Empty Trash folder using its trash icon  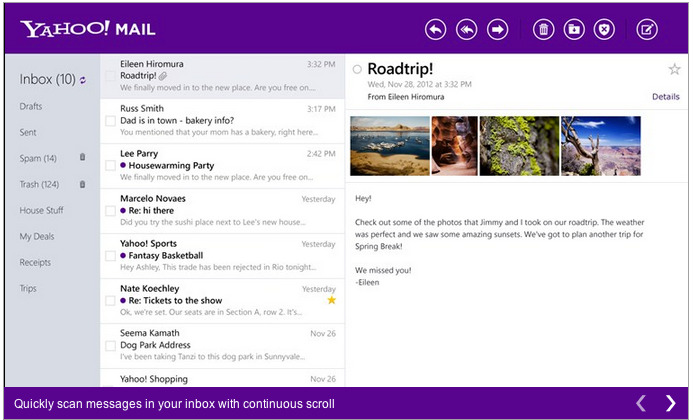click(82, 184)
